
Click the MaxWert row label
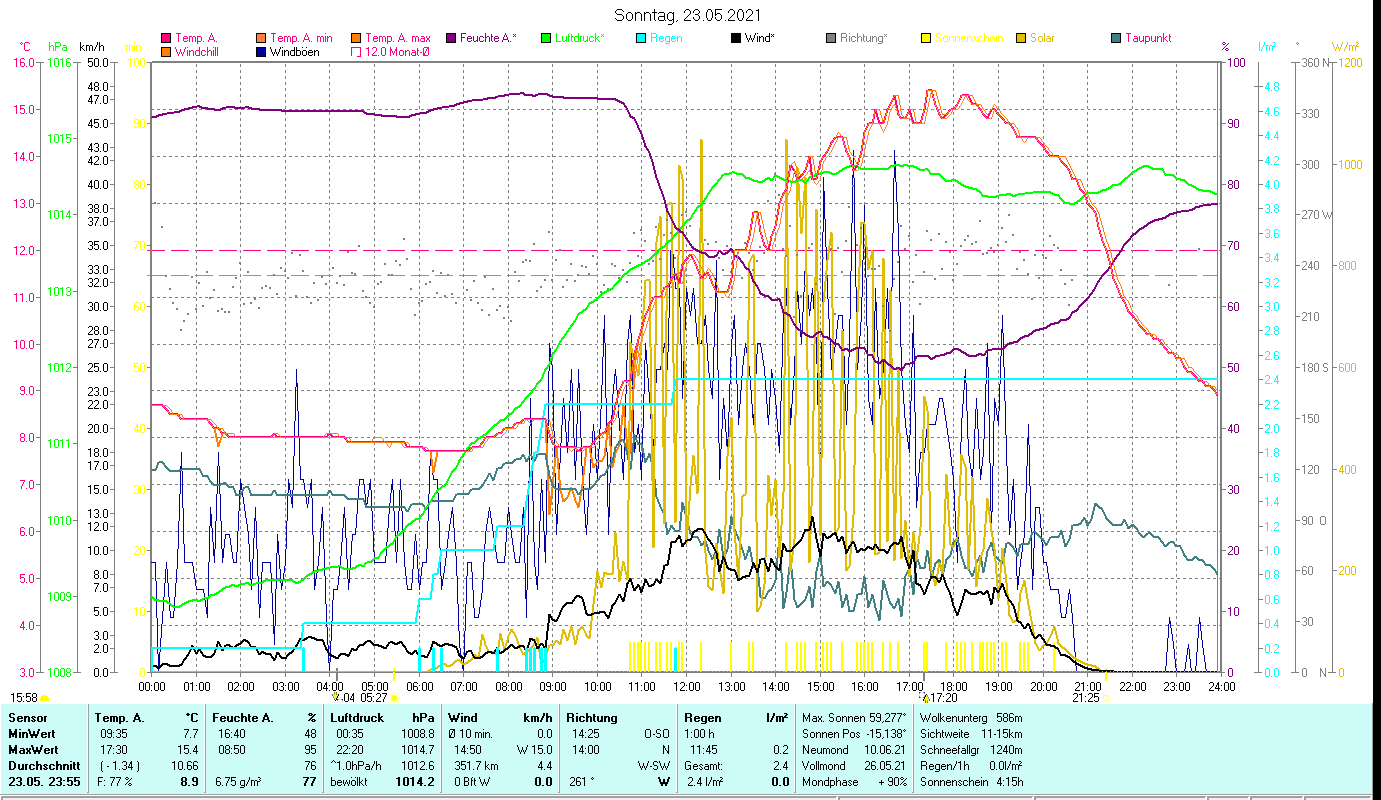tap(33, 749)
